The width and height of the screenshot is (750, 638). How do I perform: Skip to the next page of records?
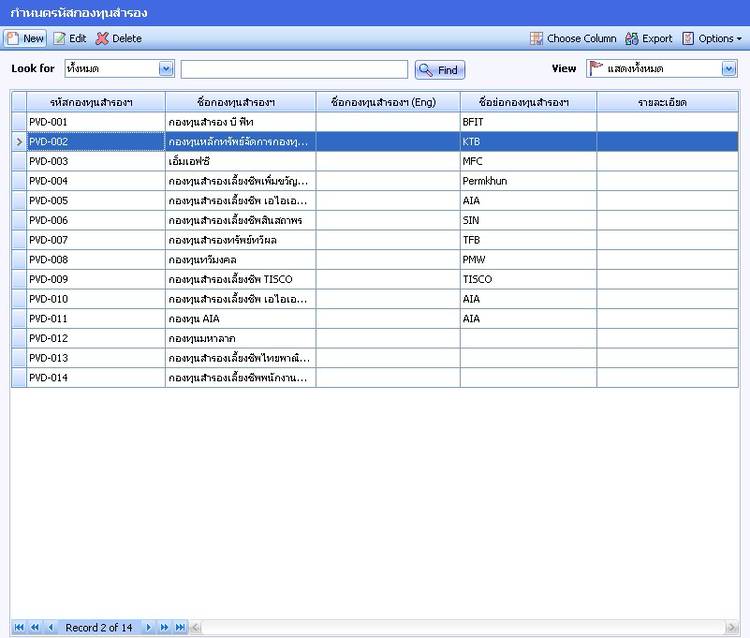click(164, 628)
